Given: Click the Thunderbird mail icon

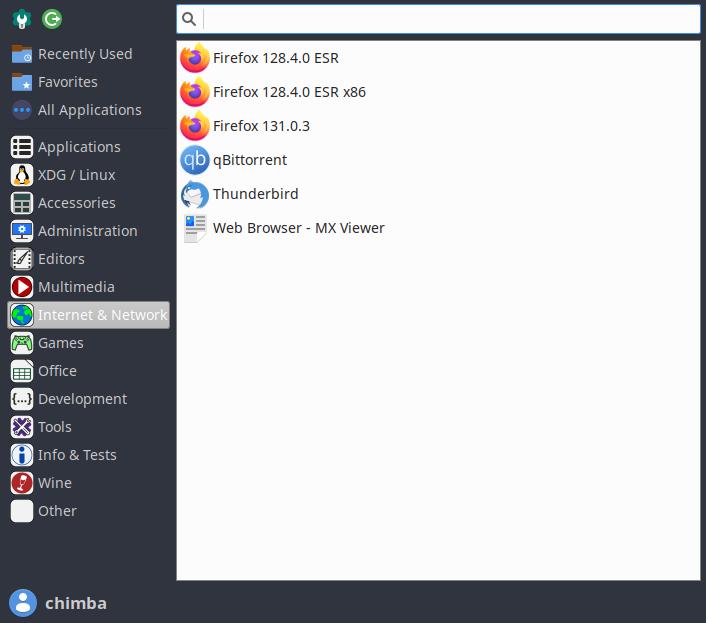Looking at the screenshot, I should (x=195, y=194).
